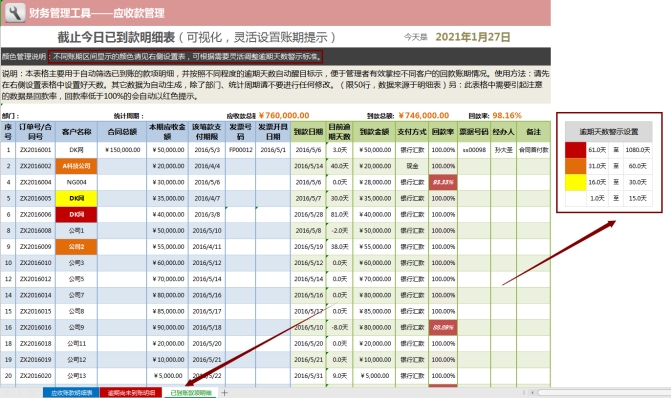Screen dimensions: 671x398
Task: Select the 支付方式 column header
Action: (412, 132)
